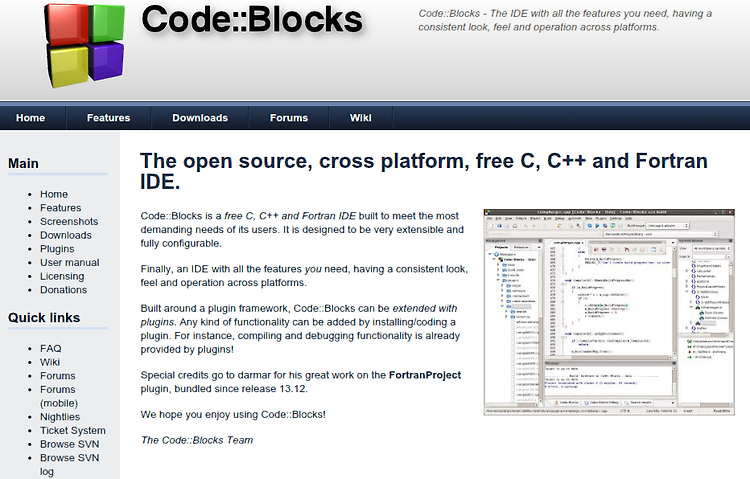Screen dimensions: 750x479
Task: Click the 'Quick links' sidebar heading
Action: (44, 318)
